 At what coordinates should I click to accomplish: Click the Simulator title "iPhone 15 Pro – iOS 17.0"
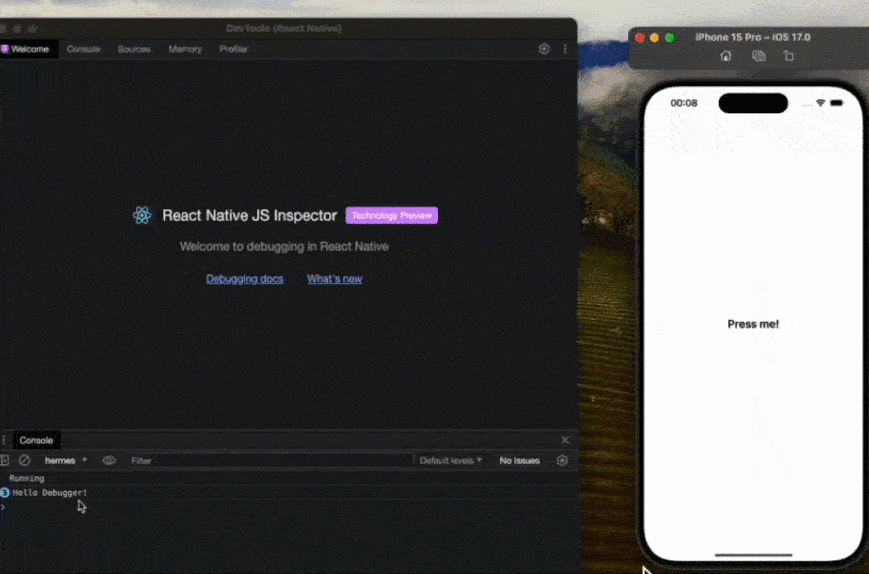753,37
